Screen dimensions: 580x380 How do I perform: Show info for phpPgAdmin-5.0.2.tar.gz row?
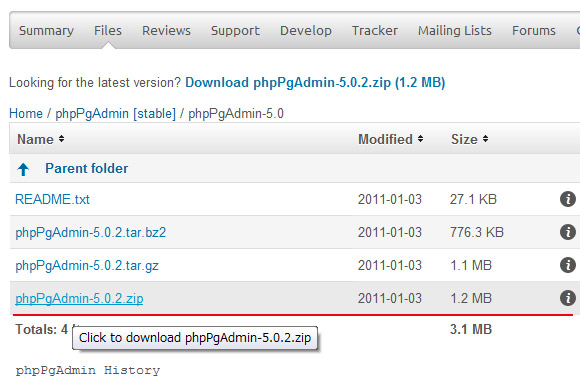coord(567,265)
